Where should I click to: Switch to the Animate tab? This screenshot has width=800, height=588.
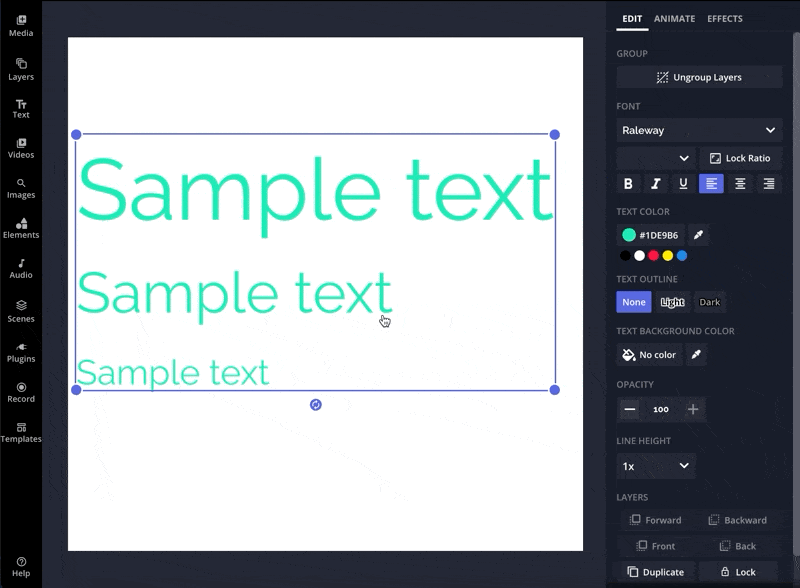[x=674, y=18]
